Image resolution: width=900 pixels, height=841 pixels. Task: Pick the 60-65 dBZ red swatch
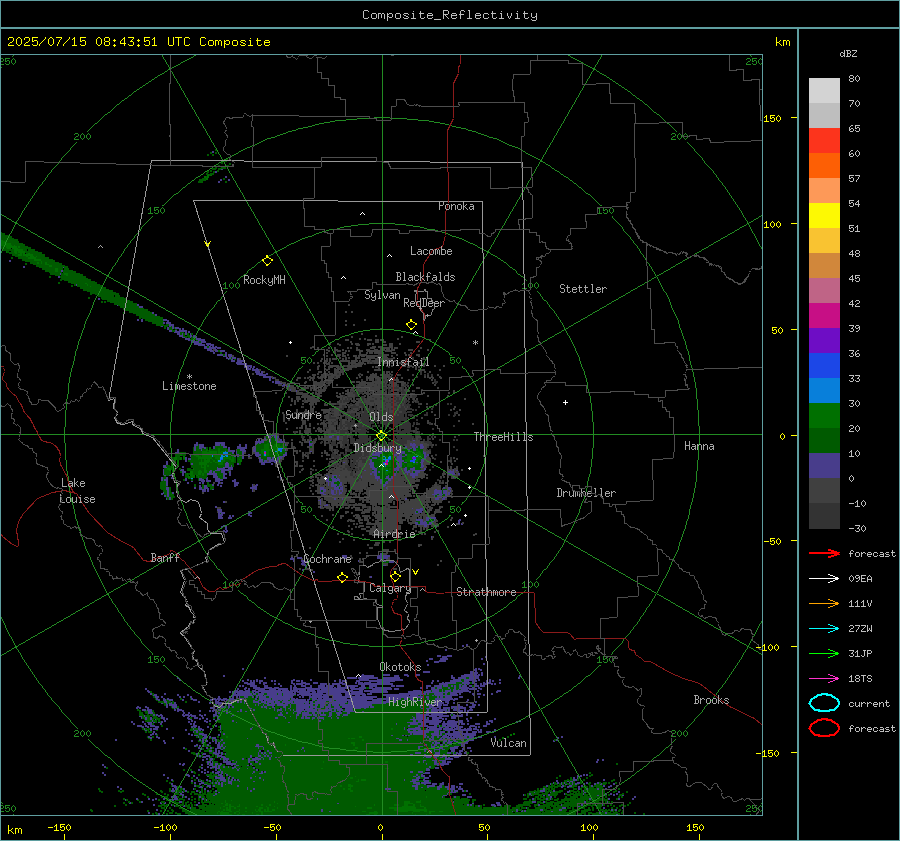point(824,141)
